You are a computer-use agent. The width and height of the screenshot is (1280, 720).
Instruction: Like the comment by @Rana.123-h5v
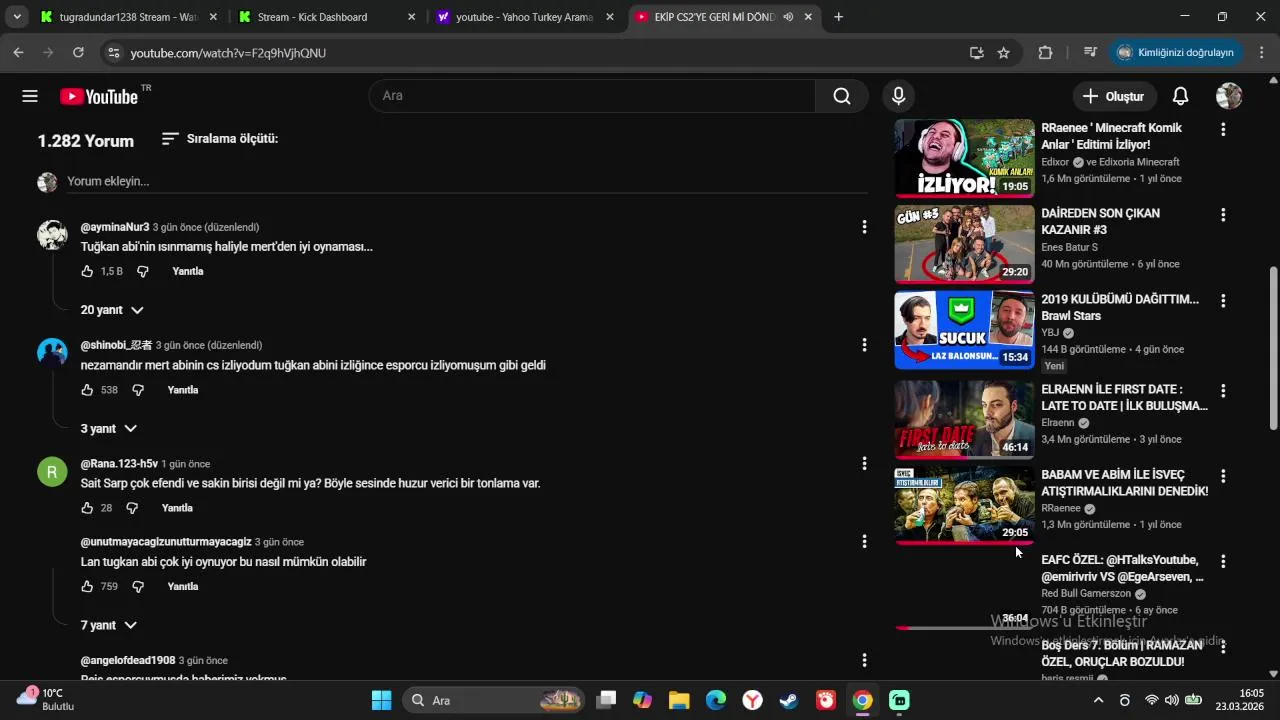click(87, 508)
